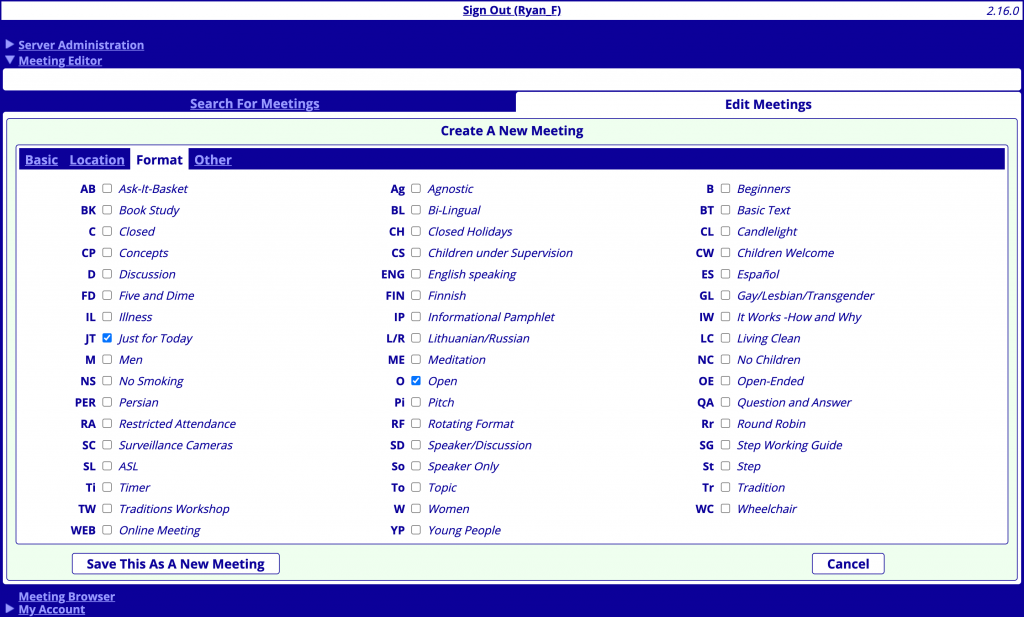Enable Closed Holidays checkbox
The height and width of the screenshot is (617, 1024).
pos(416,231)
